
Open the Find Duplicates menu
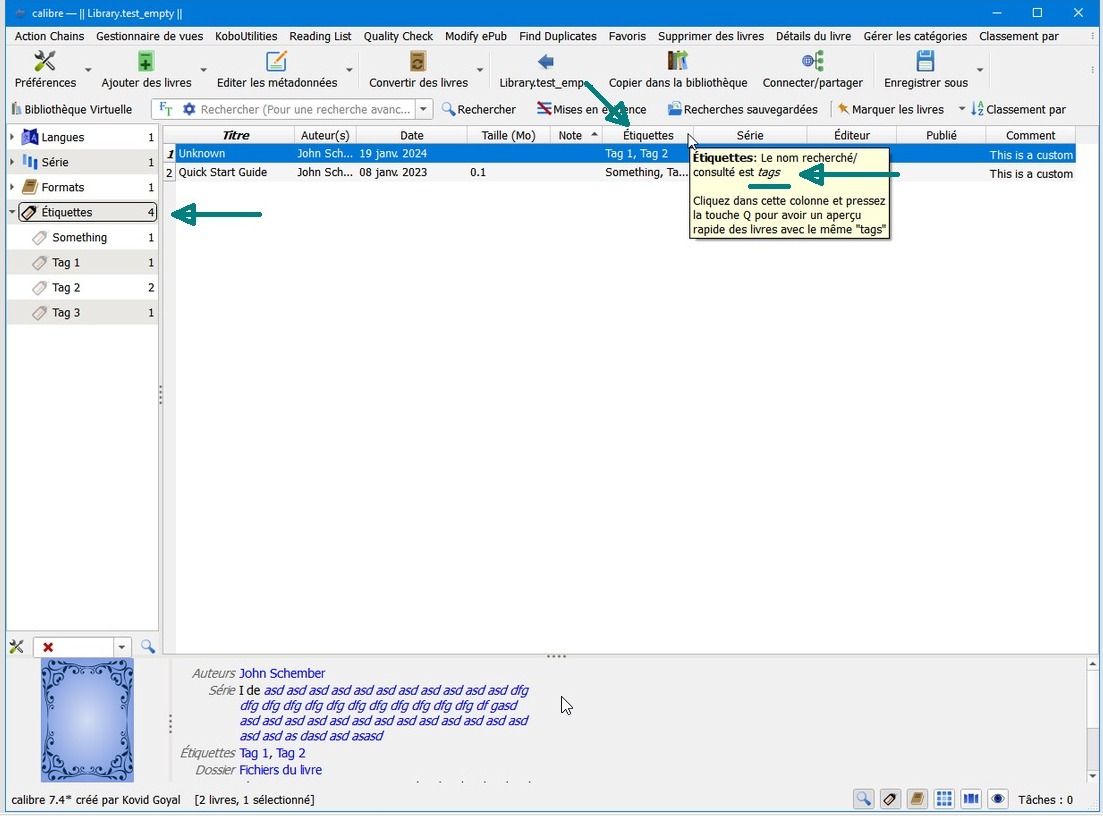557,36
